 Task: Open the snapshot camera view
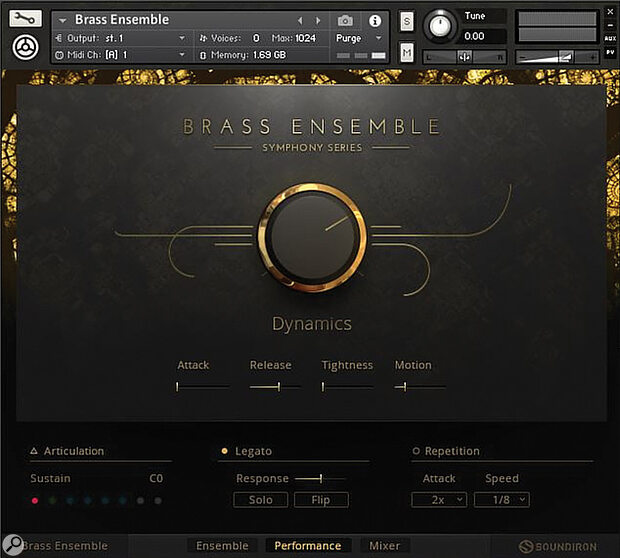345,21
